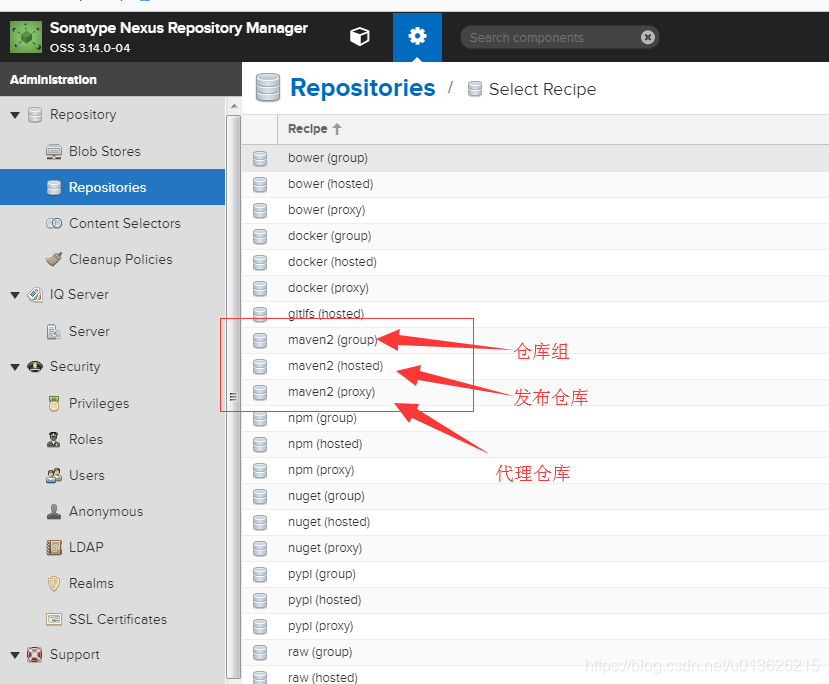The height and width of the screenshot is (684, 829).
Task: Click the Content Selectors icon
Action: point(54,223)
